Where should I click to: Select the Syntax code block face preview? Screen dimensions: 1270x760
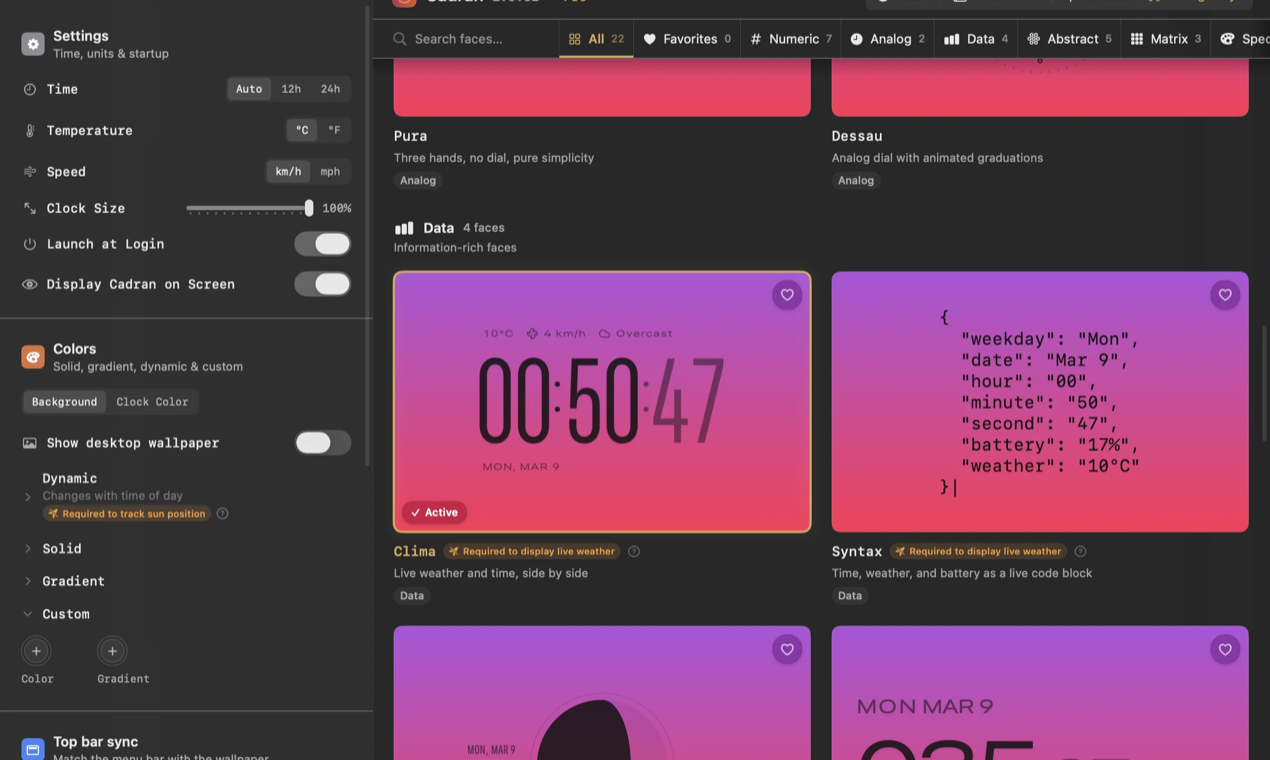pyautogui.click(x=1040, y=402)
